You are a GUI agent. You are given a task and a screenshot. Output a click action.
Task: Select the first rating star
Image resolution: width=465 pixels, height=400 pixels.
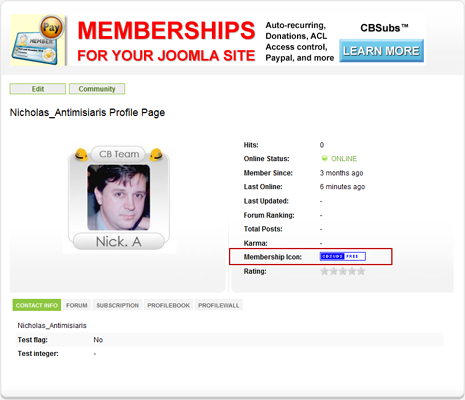click(x=324, y=271)
